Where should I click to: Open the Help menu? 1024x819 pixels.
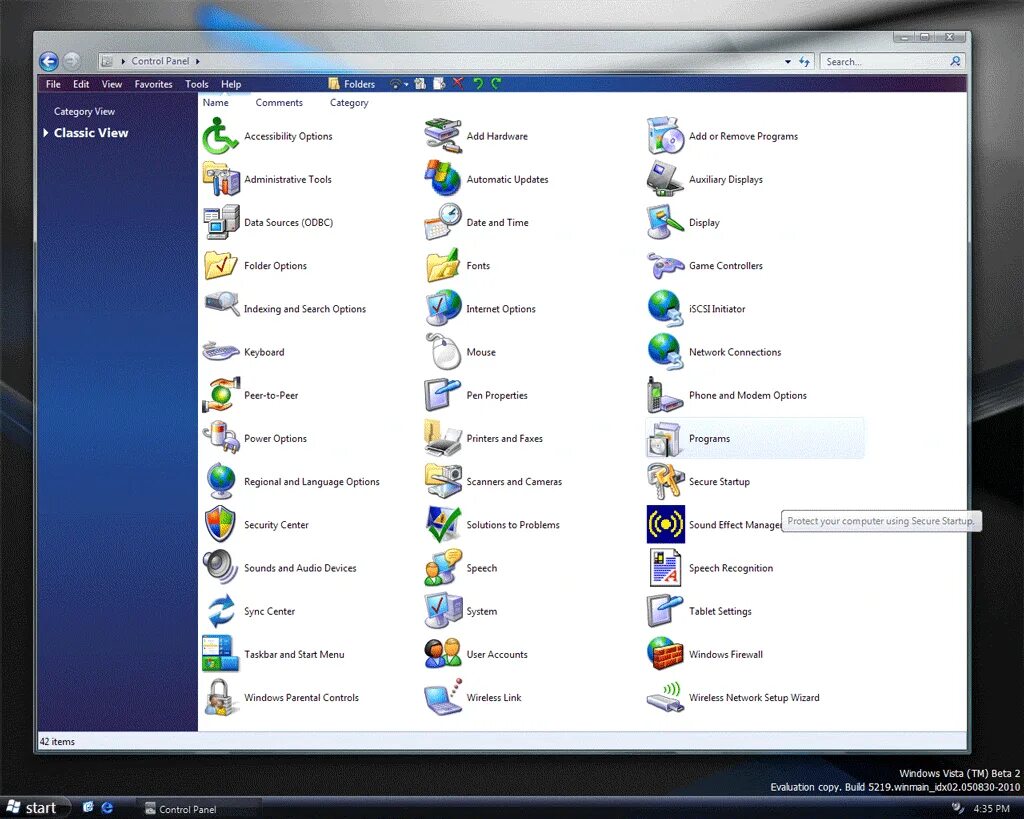231,84
